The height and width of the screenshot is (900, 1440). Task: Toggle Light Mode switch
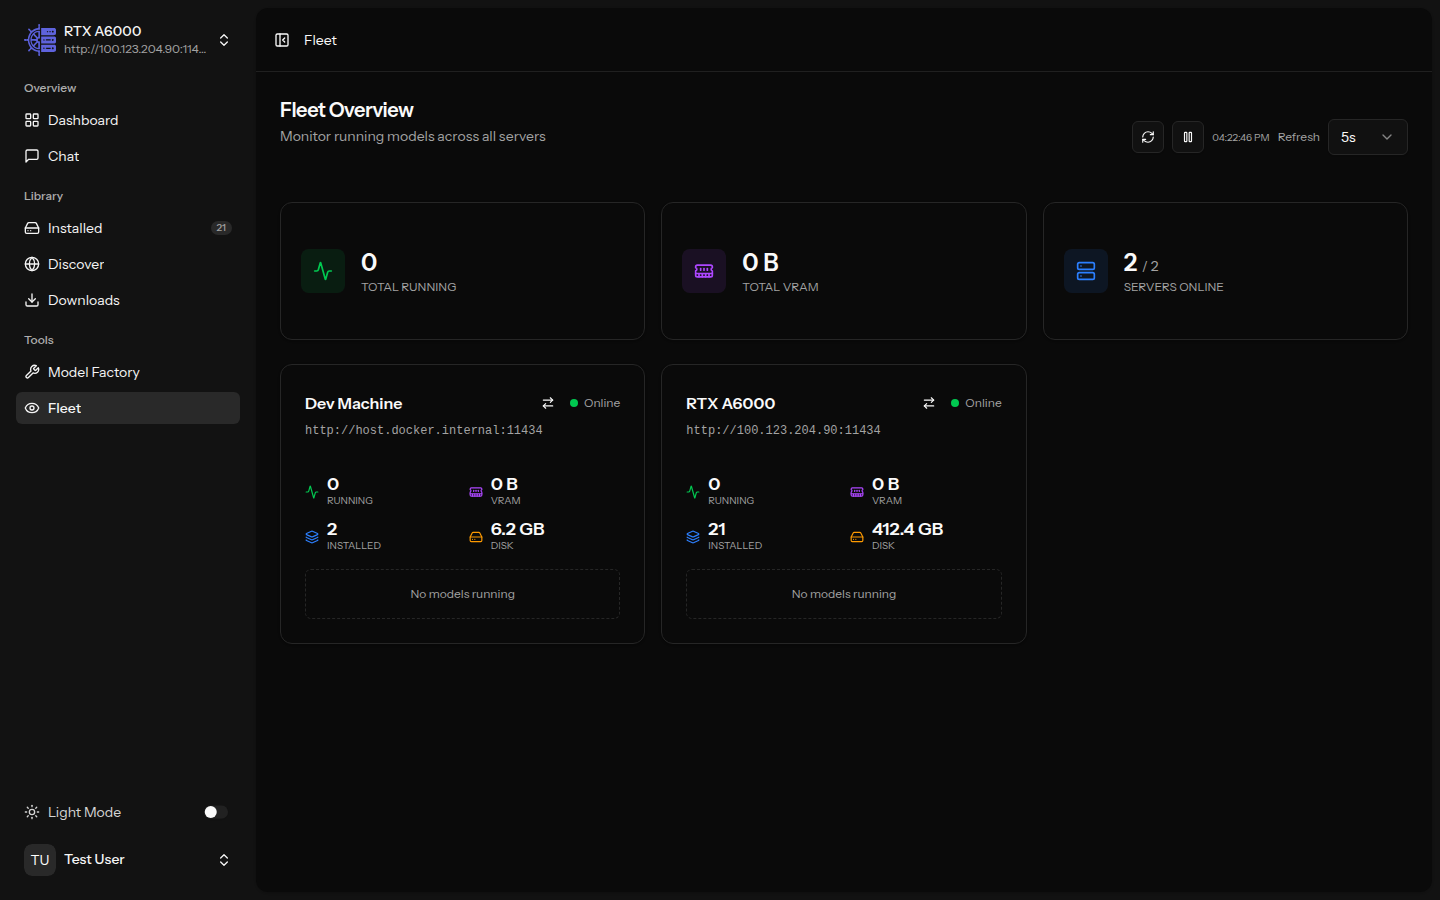tap(213, 812)
